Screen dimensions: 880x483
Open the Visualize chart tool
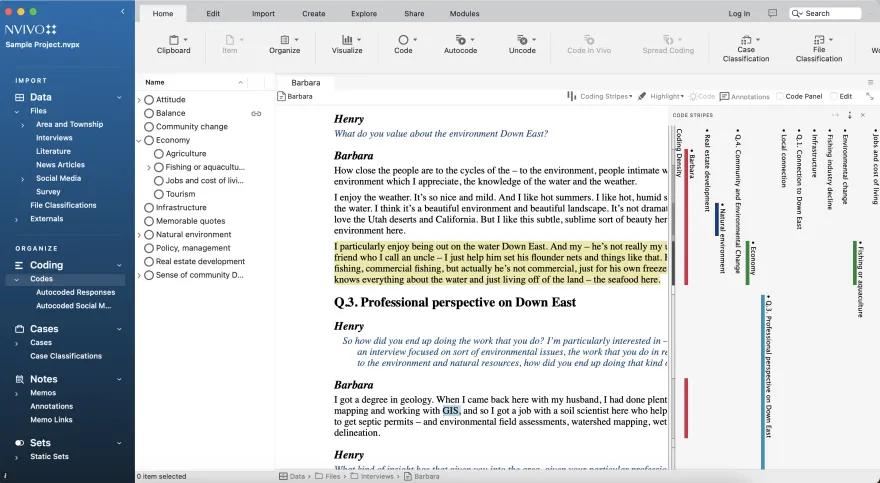coord(347,44)
